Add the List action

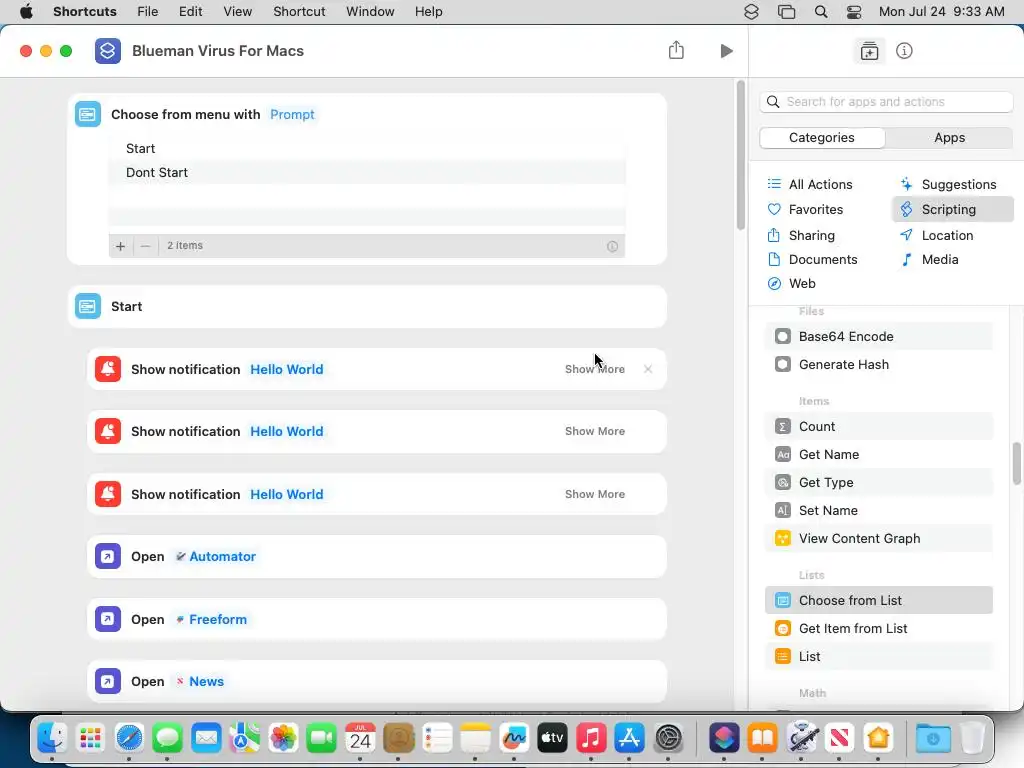878,656
